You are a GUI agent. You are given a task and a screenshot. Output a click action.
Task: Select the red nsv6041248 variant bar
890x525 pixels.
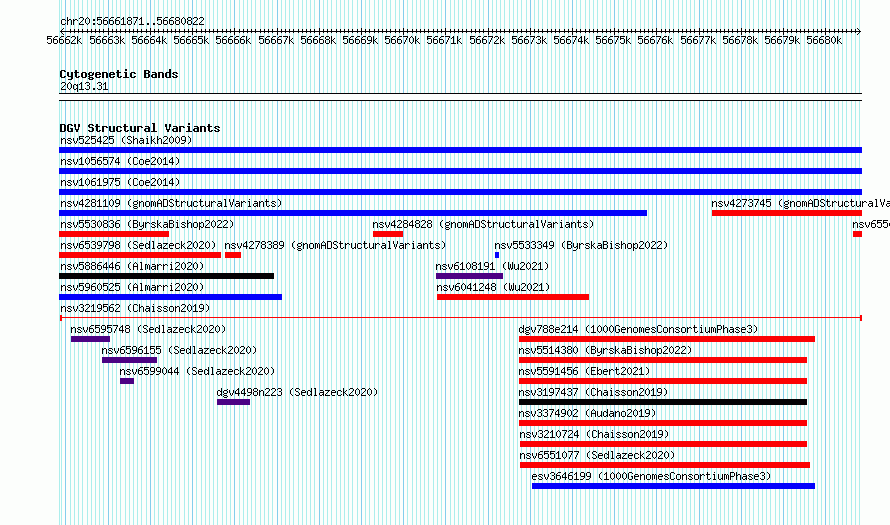(513, 297)
